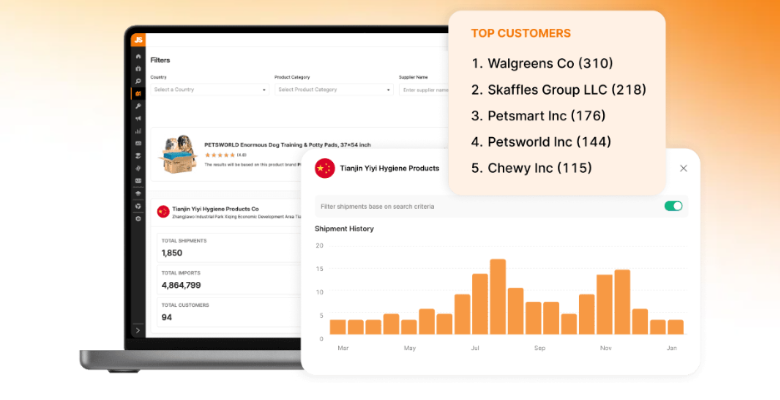Click the PETSWORLD dog pads product thumbnail
780x400 pixels.
(179, 154)
